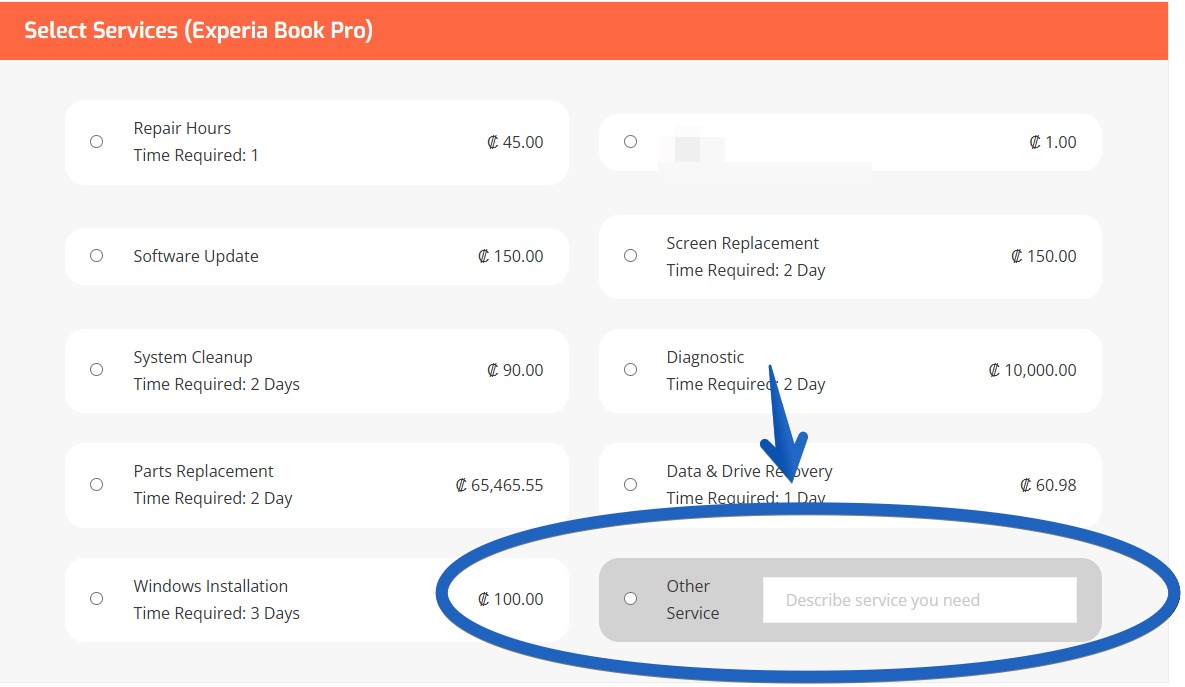Click the Parts Replacement label
Screen dimensions: 1185x687
(x=203, y=471)
